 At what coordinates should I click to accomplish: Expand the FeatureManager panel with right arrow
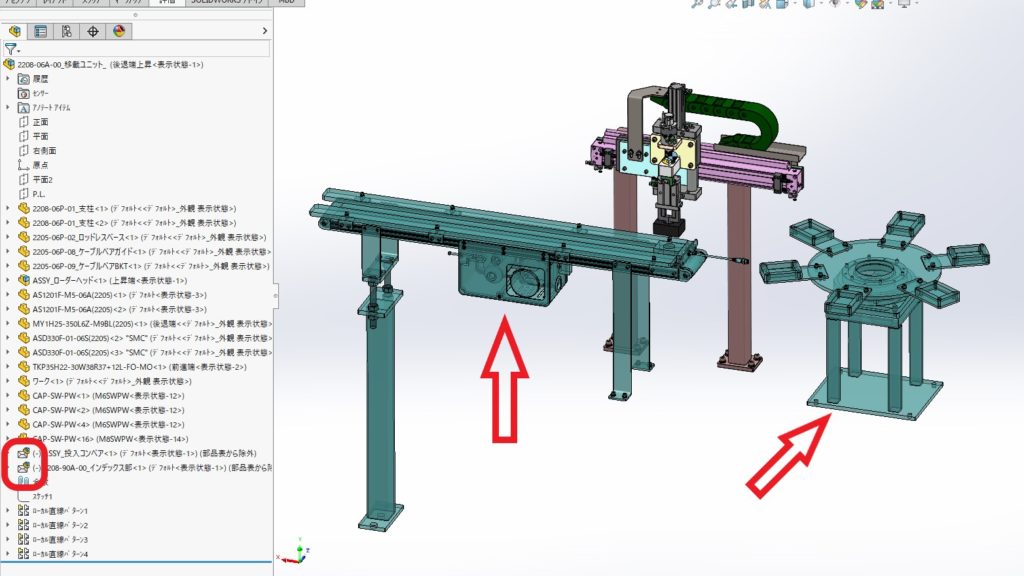(x=264, y=31)
